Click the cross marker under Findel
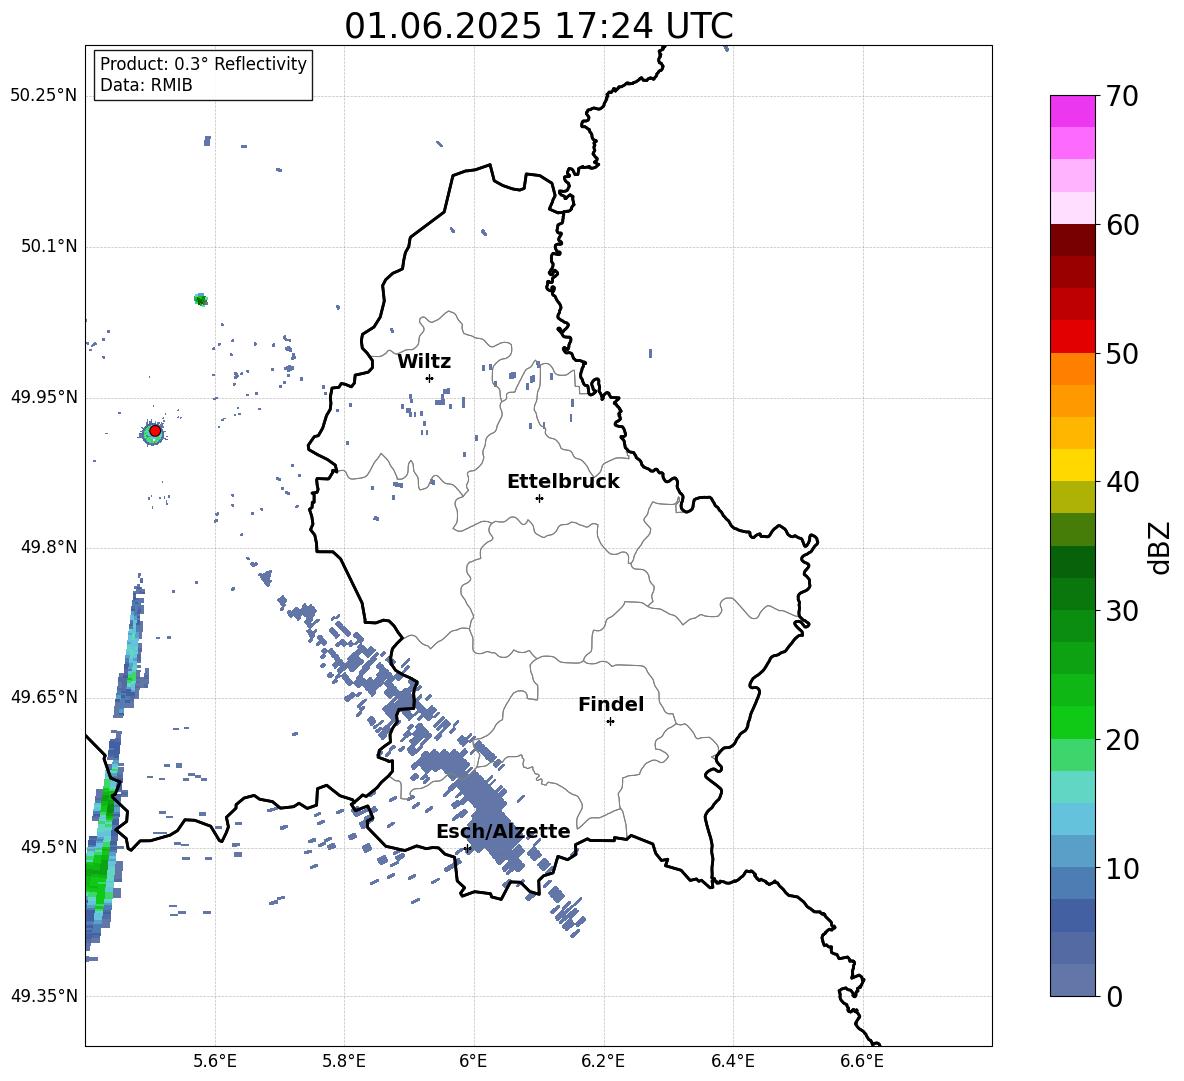The height and width of the screenshot is (1081, 1184). point(610,722)
